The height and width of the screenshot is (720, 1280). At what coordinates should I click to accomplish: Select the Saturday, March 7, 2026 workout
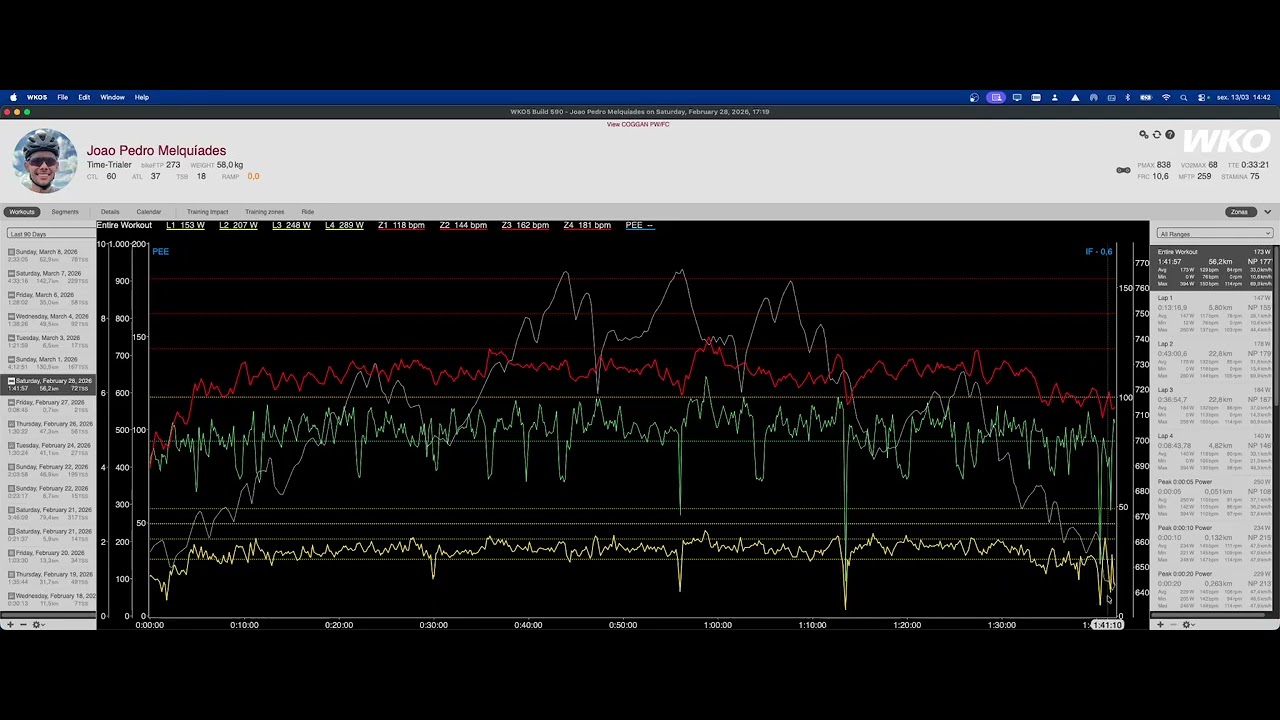click(50, 277)
